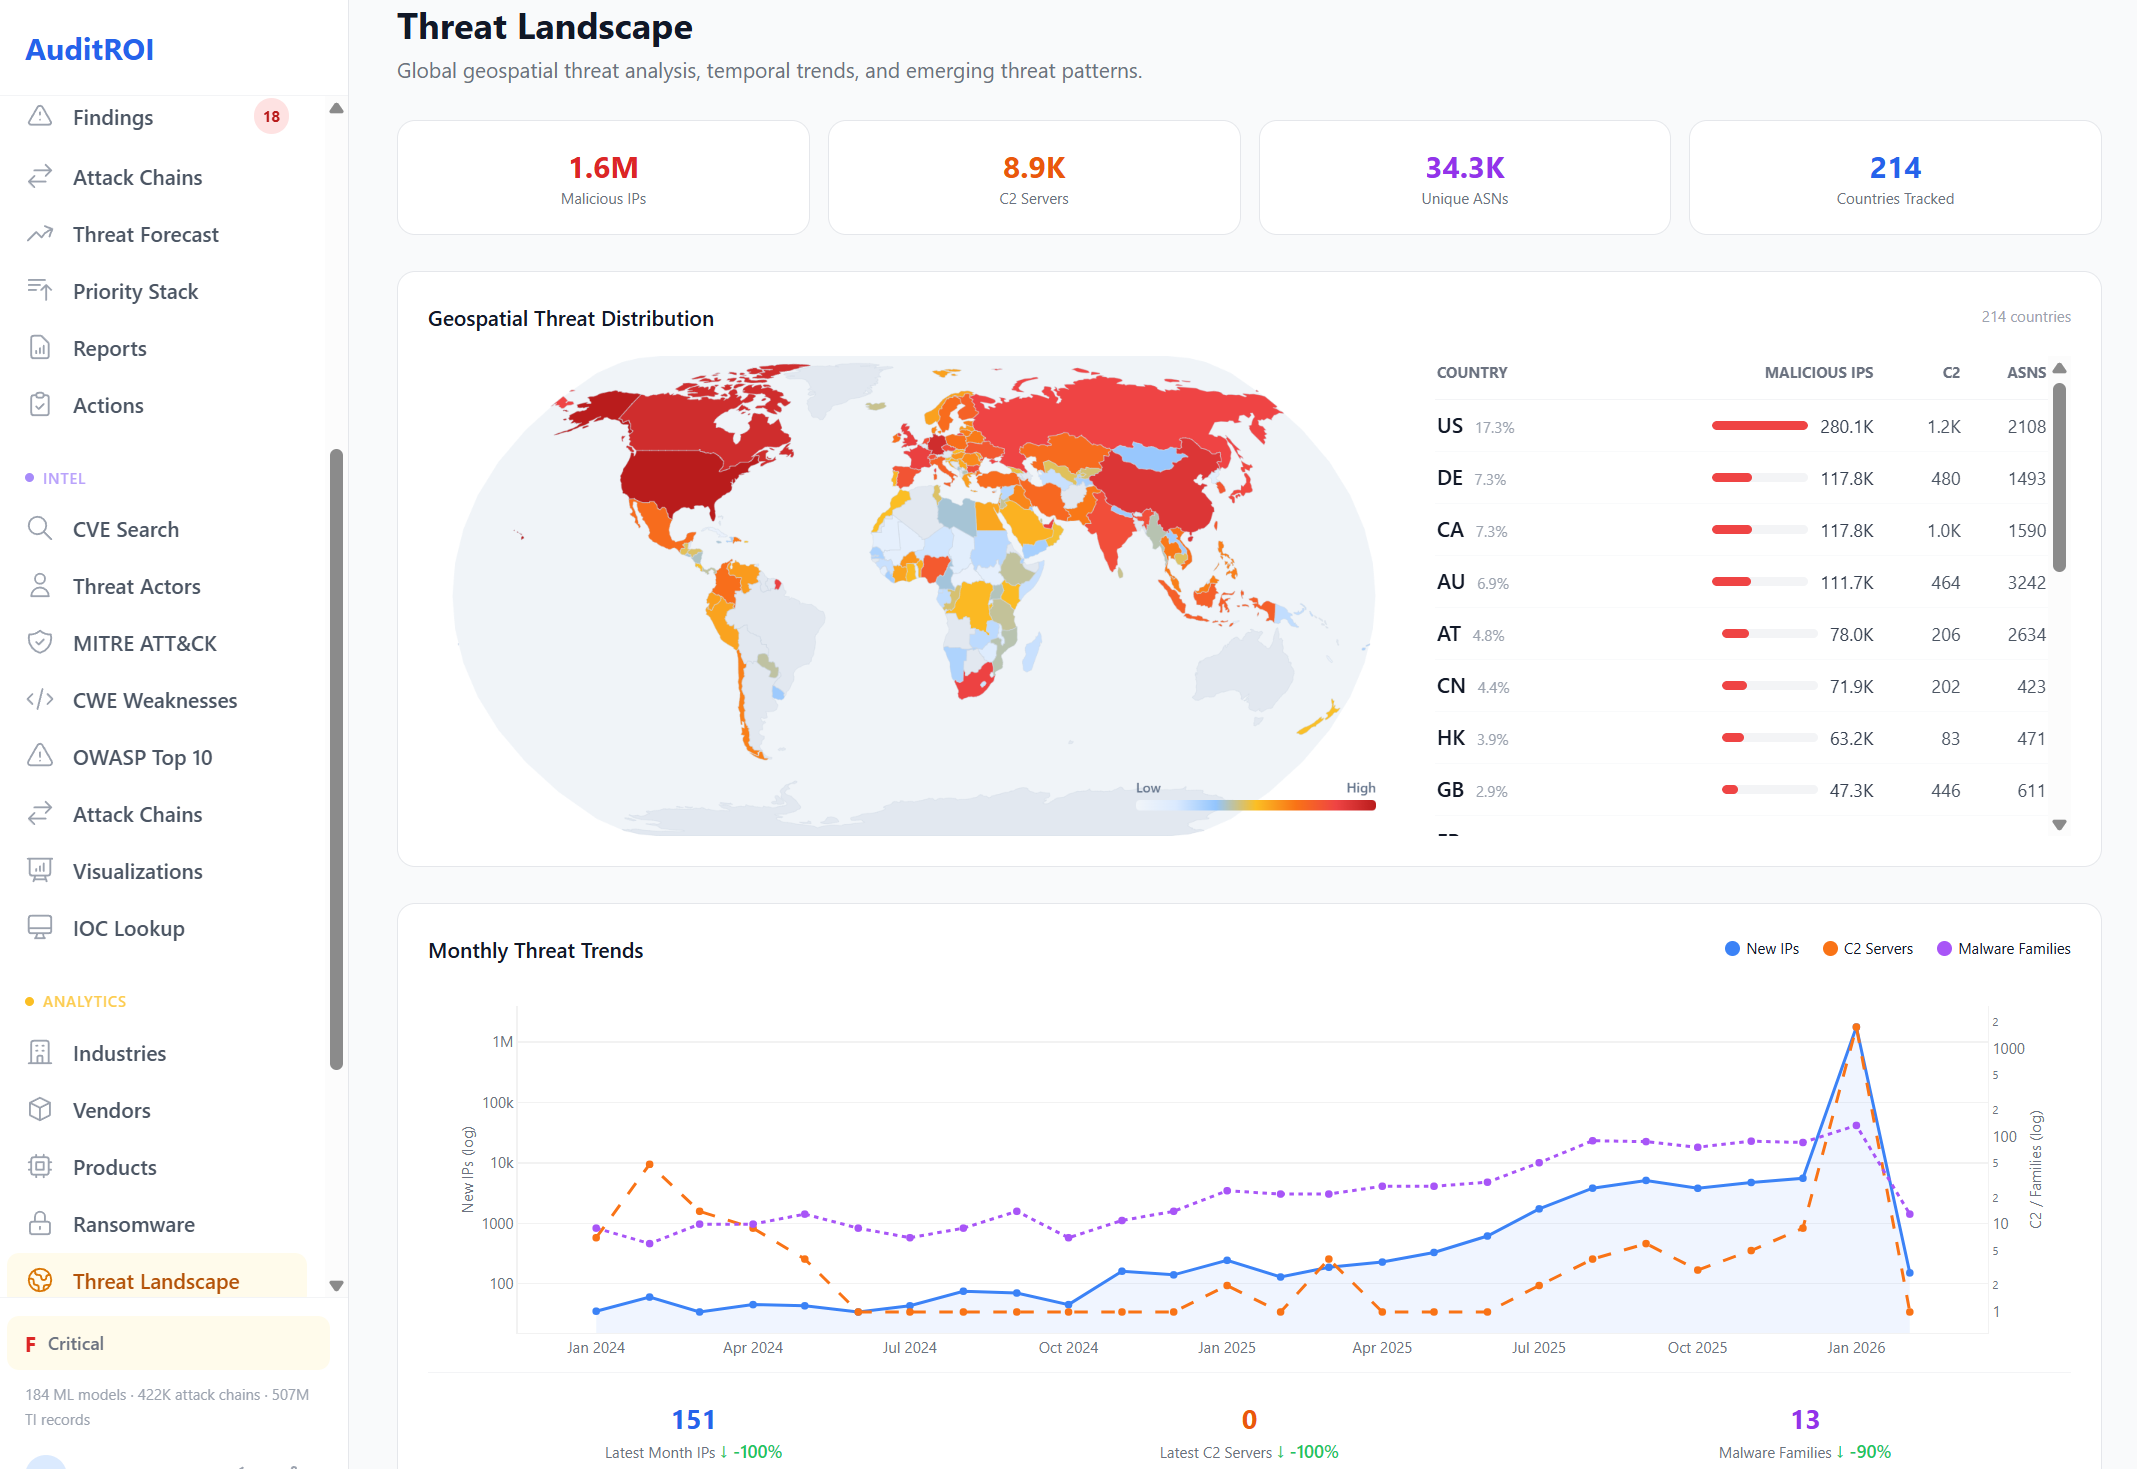Open the Findings alert icon
This screenshot has height=1469, width=2137.
[x=40, y=117]
